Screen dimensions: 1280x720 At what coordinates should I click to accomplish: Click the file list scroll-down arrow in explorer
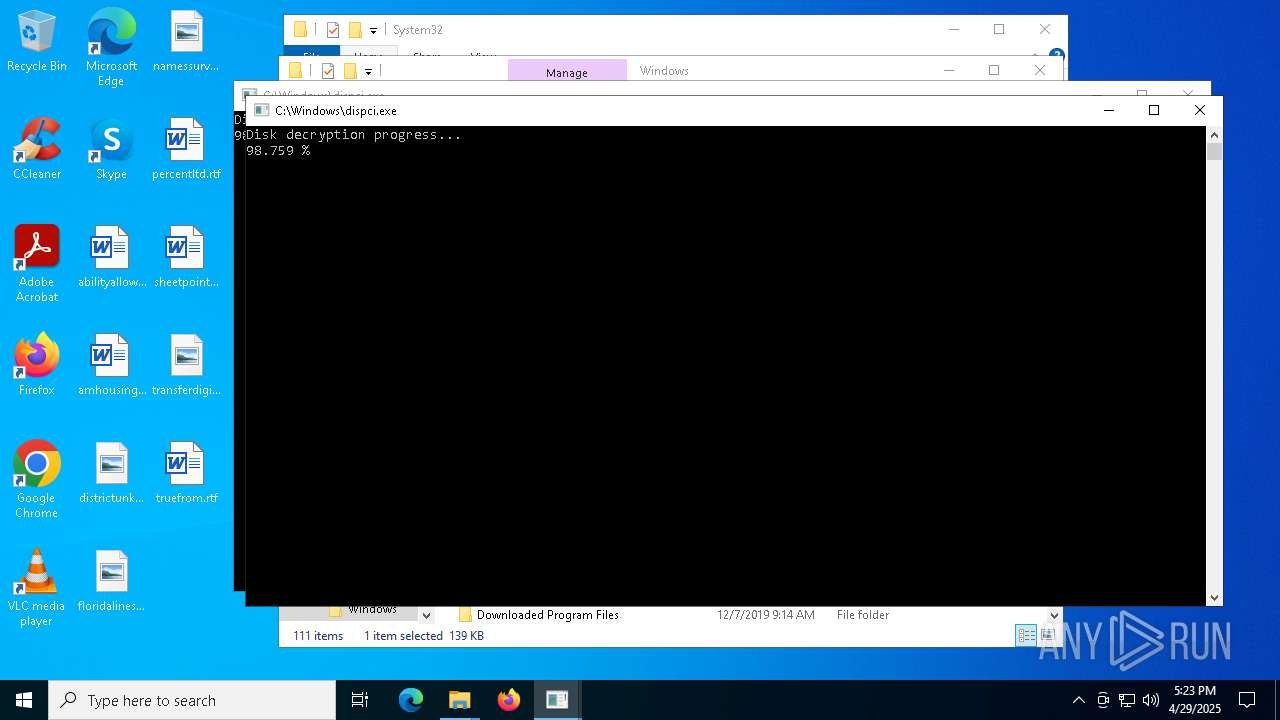(1054, 615)
